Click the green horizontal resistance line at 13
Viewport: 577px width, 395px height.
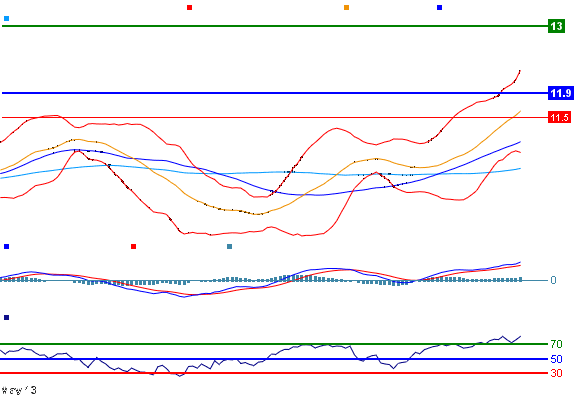coord(275,26)
